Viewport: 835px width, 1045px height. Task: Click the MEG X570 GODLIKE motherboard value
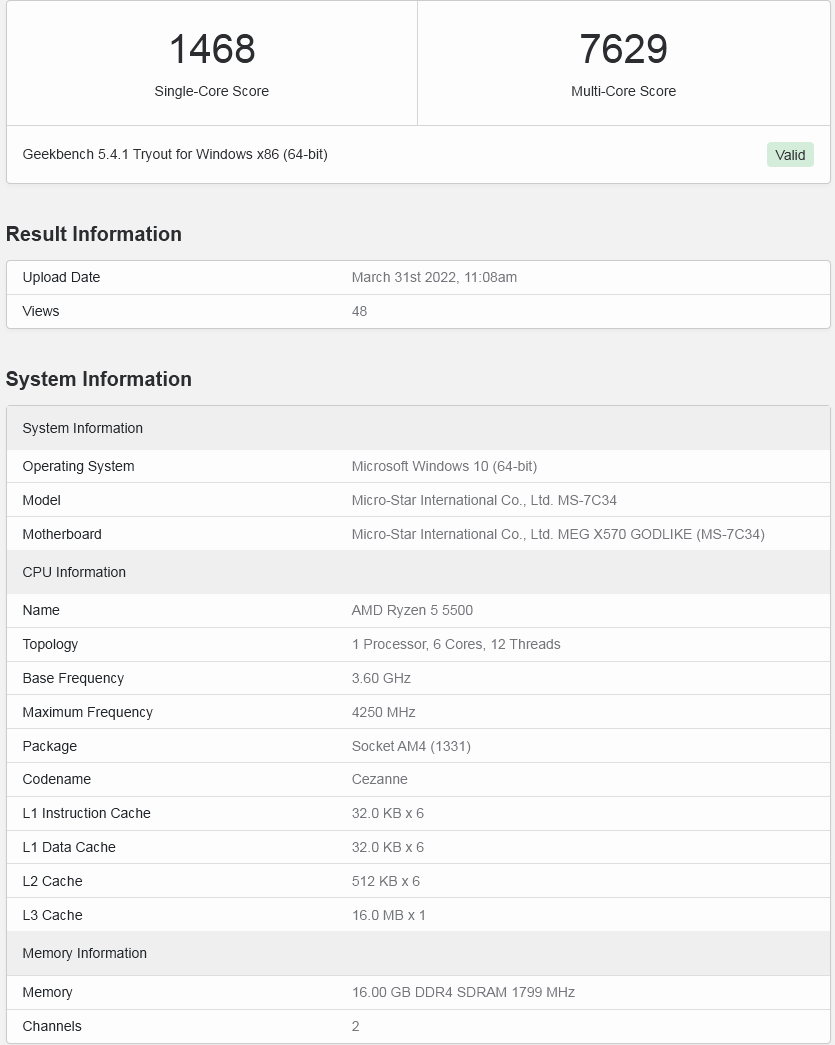558,534
